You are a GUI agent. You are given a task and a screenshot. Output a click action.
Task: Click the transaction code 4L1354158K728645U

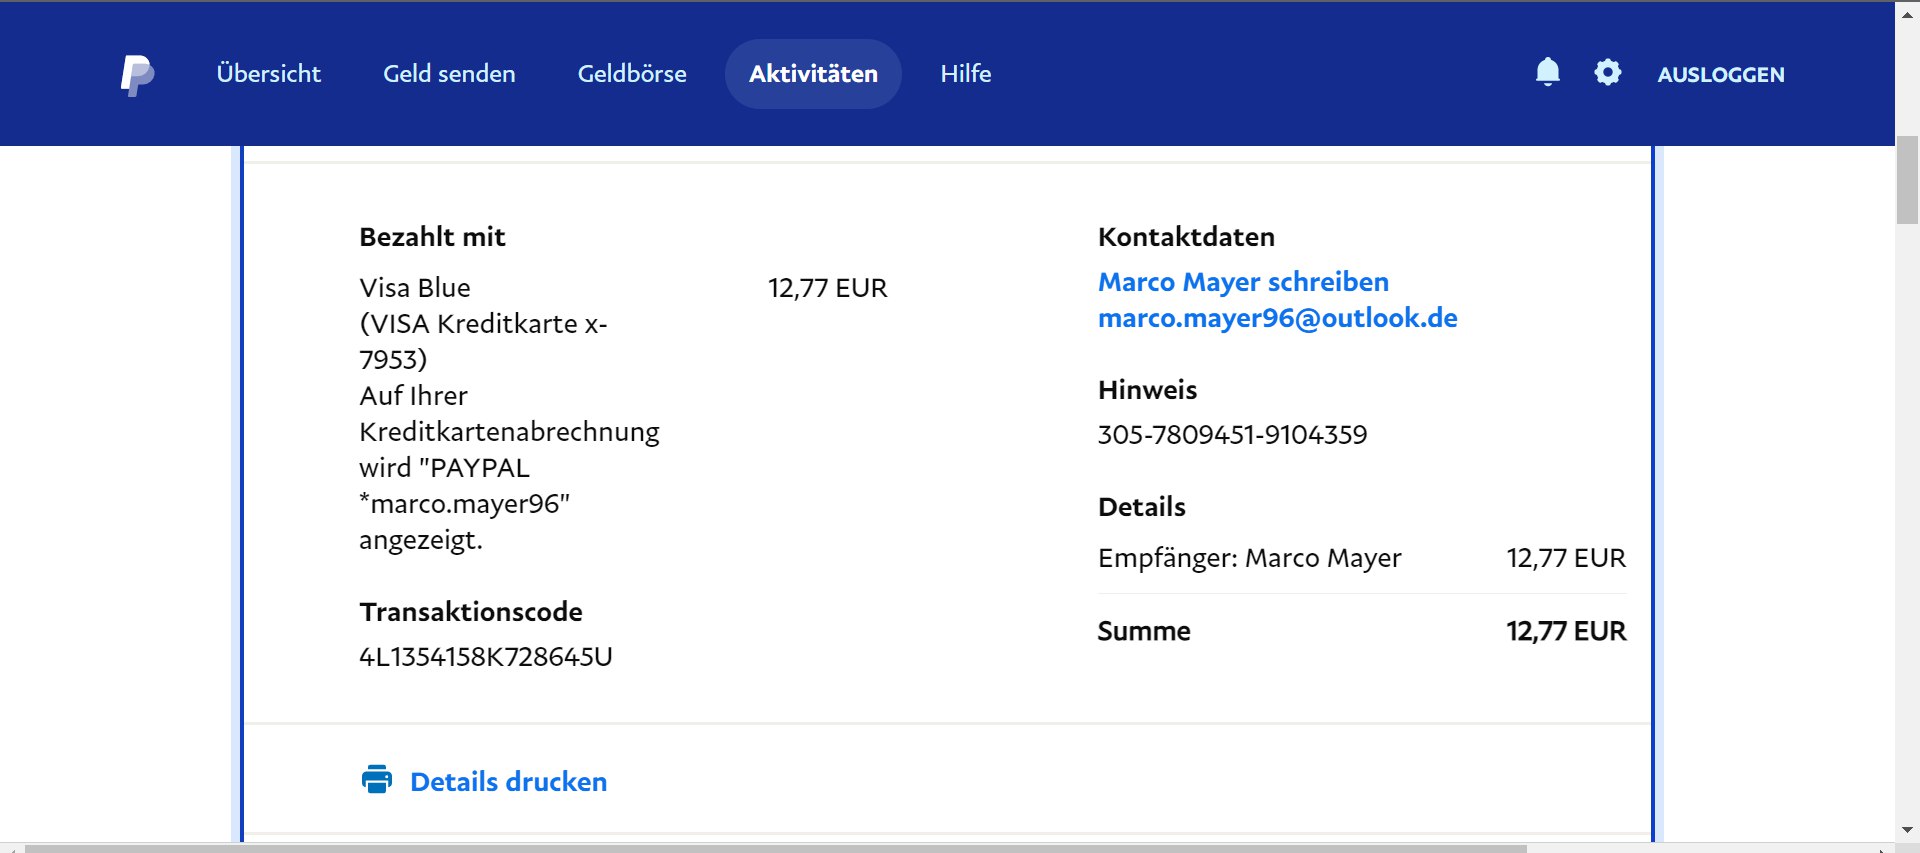(x=486, y=657)
